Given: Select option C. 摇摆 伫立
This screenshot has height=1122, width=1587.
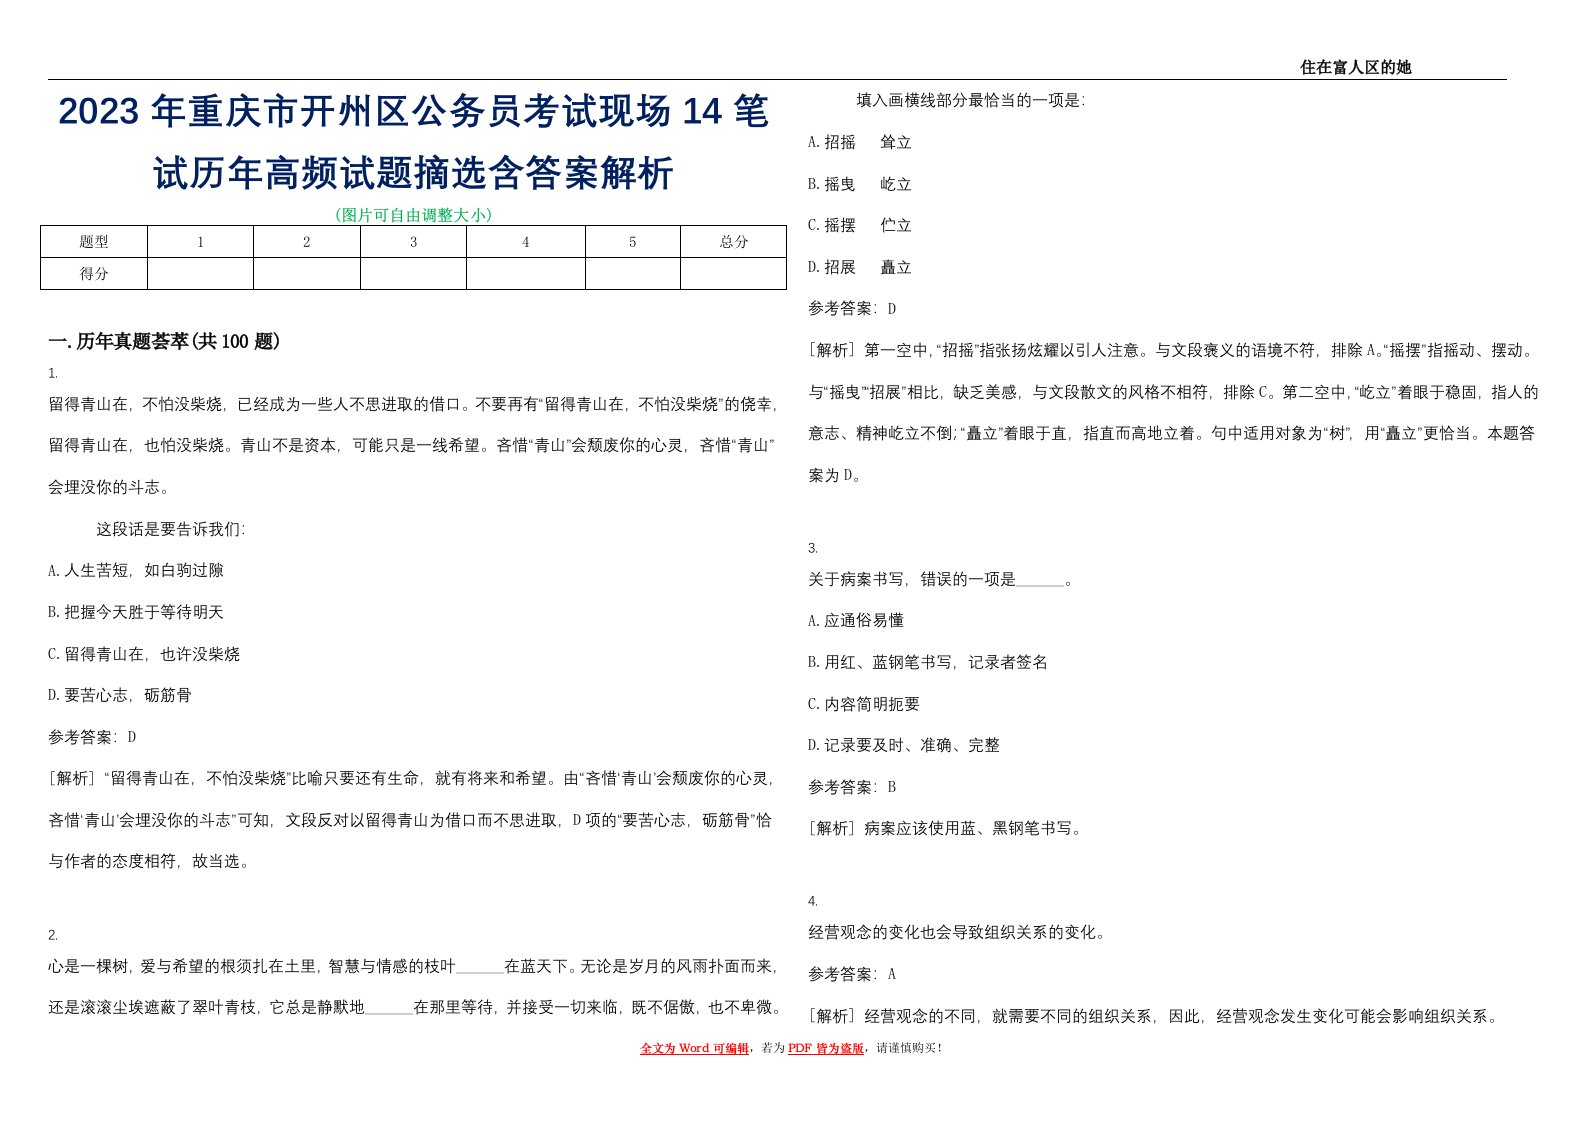Looking at the screenshot, I should [x=860, y=225].
